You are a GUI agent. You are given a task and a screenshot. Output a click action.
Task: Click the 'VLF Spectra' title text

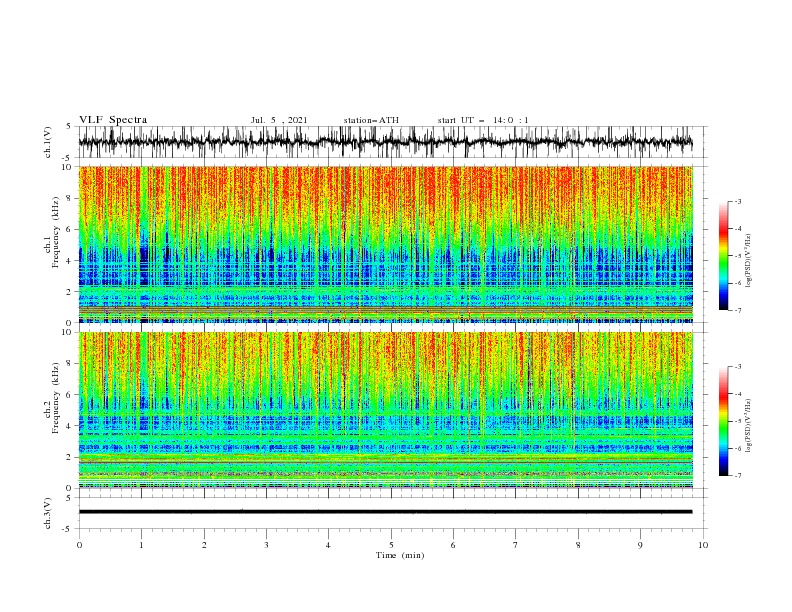click(x=113, y=120)
